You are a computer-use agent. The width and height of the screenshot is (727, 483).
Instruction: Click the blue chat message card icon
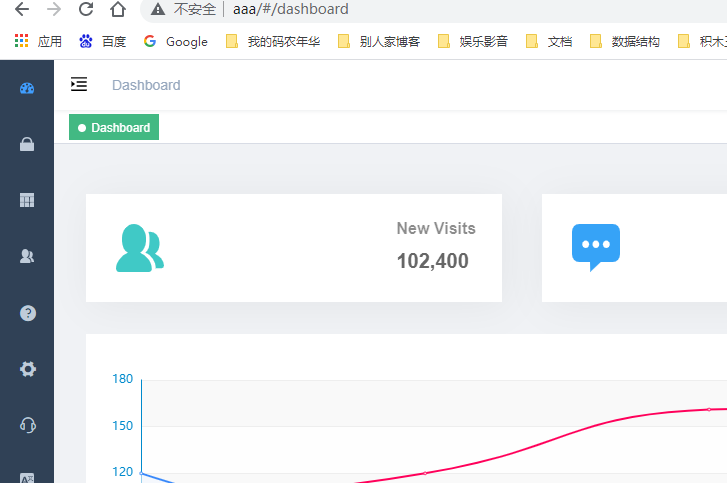coord(596,248)
